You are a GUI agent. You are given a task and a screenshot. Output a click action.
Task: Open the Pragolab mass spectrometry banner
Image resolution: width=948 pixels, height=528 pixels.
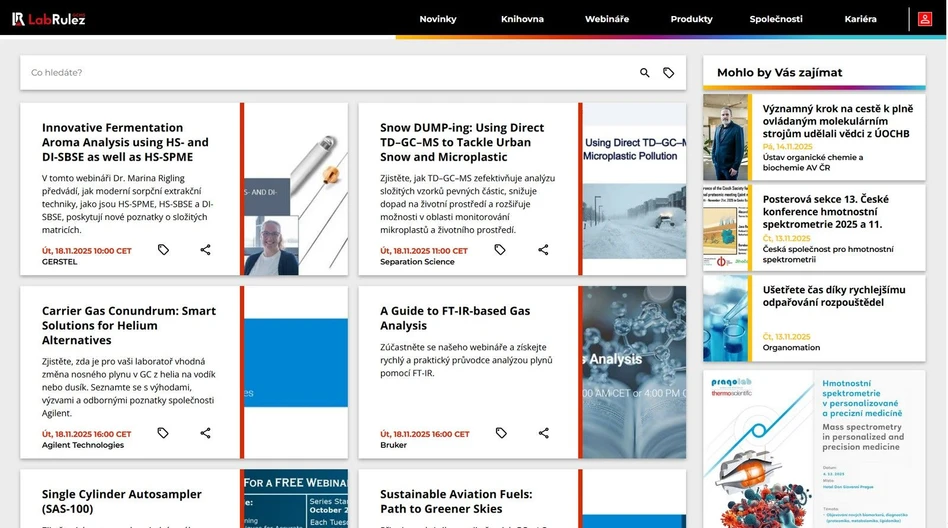(814, 448)
